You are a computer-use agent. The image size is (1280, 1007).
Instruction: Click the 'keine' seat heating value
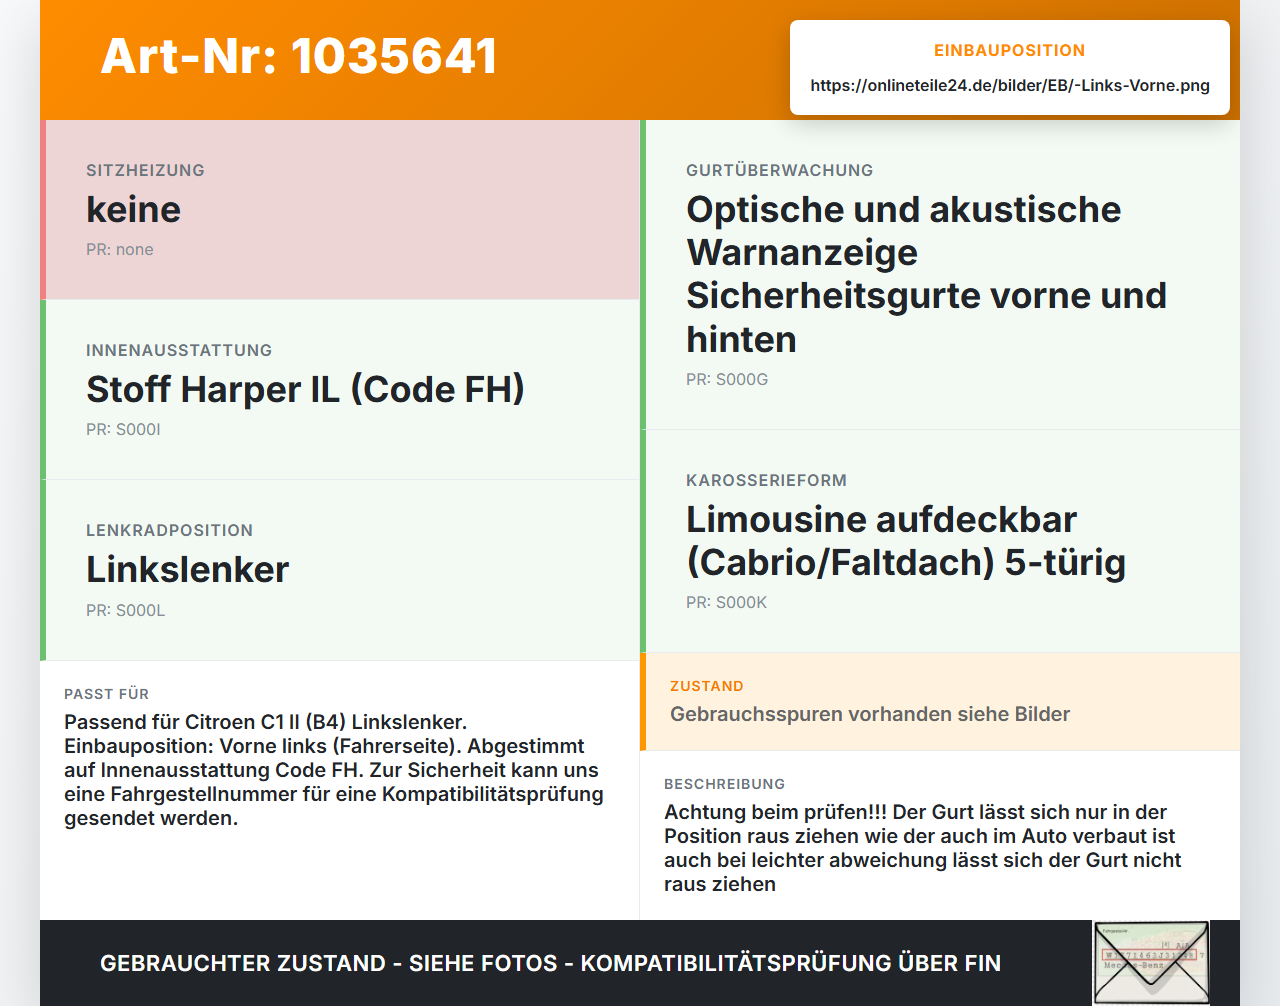point(133,209)
